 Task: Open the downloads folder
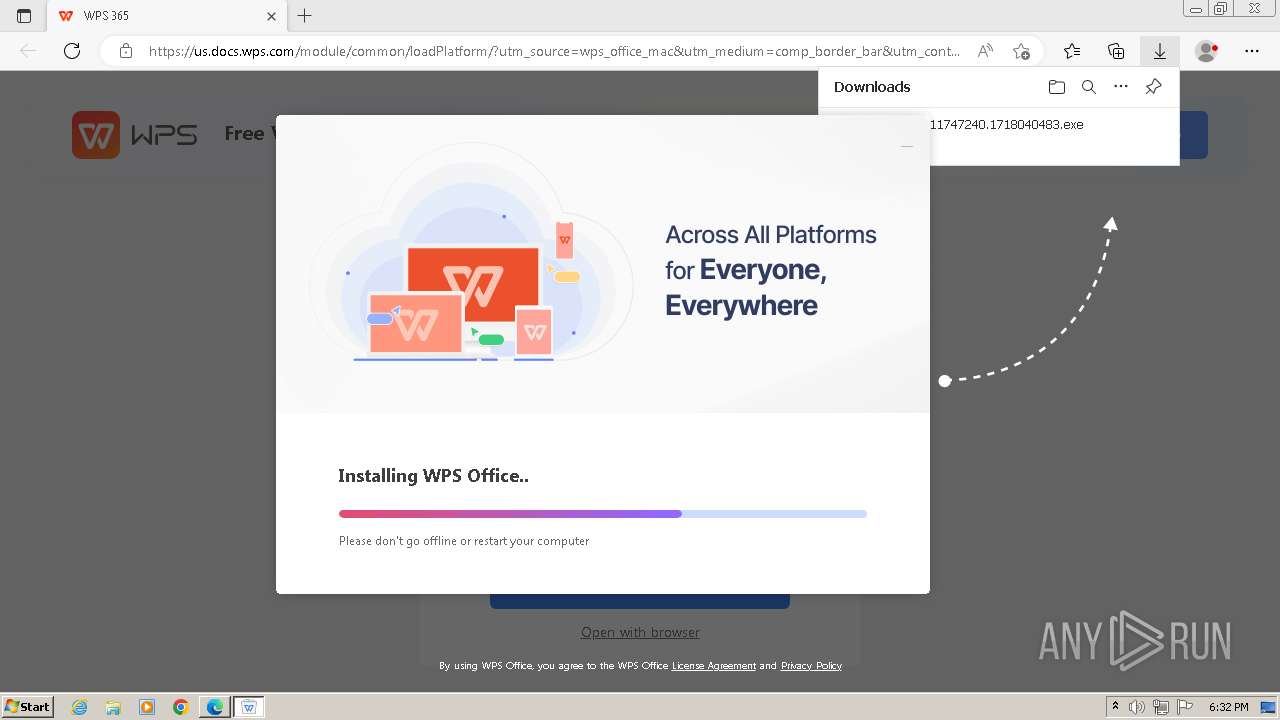tap(1057, 87)
